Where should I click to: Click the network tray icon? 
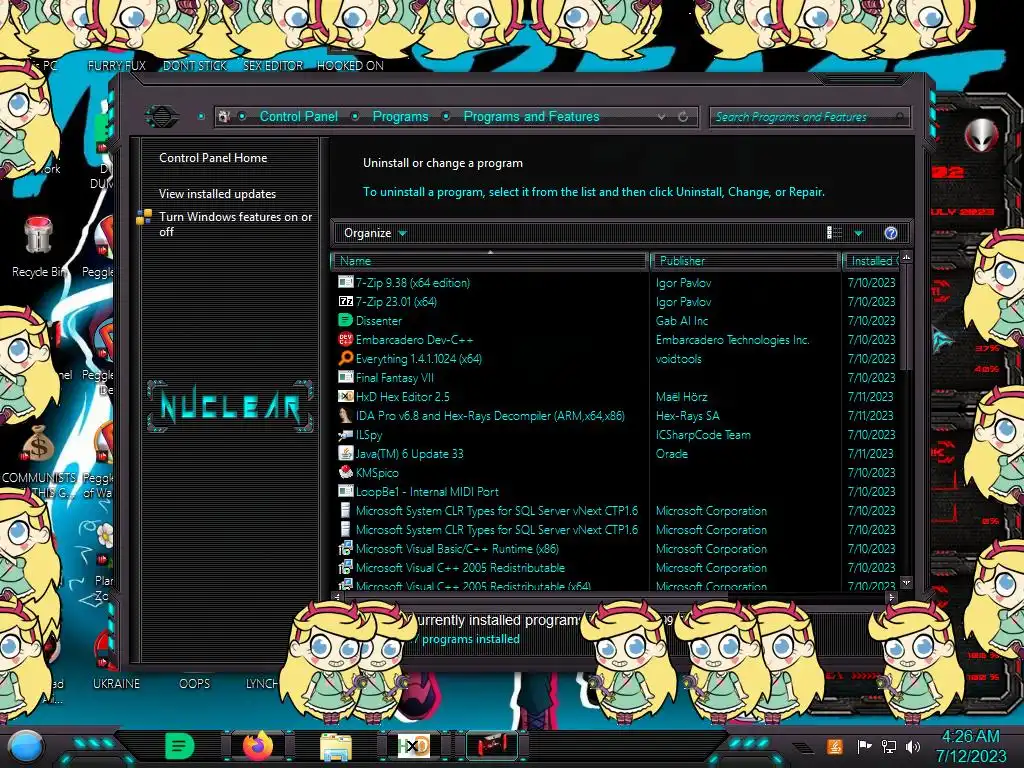888,746
